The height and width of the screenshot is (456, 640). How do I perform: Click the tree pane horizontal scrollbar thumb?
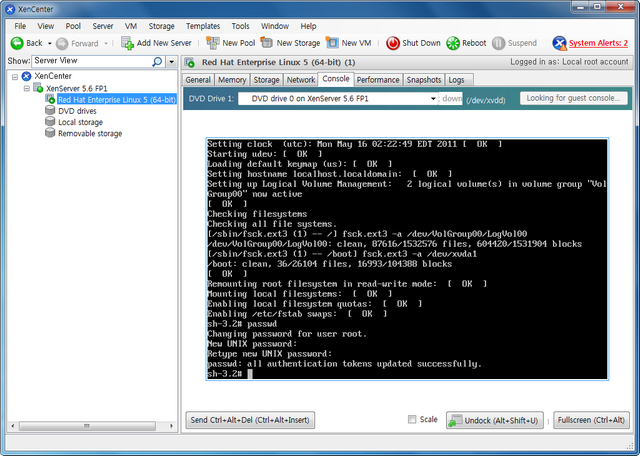pyautogui.click(x=87, y=426)
